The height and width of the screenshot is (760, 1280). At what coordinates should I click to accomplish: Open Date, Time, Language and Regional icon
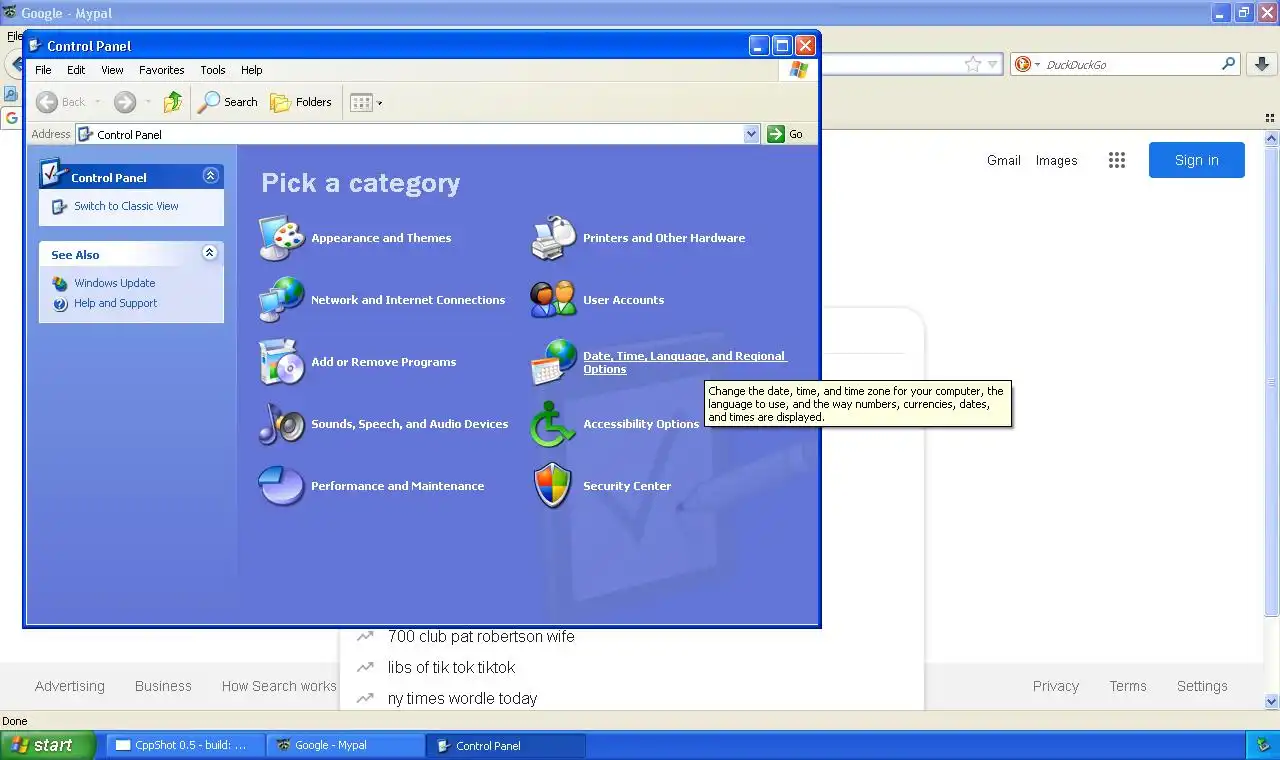tap(553, 362)
